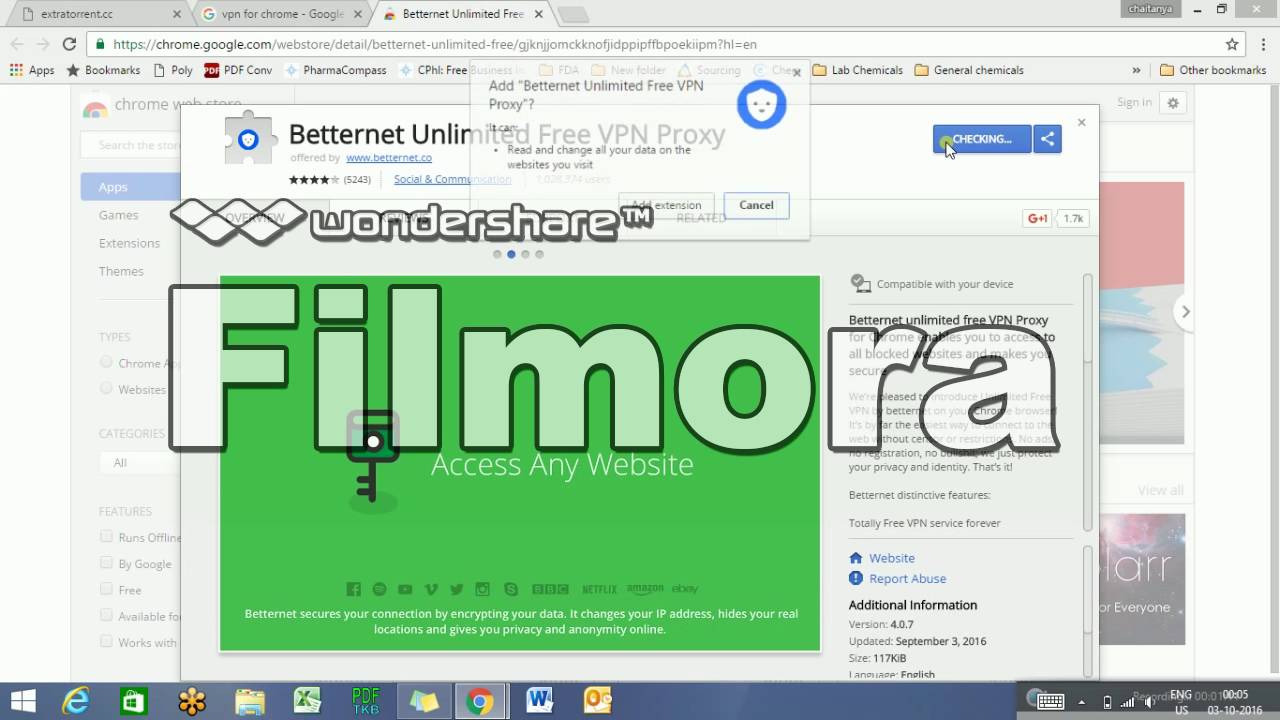Open Excel from the taskbar

tap(307, 701)
